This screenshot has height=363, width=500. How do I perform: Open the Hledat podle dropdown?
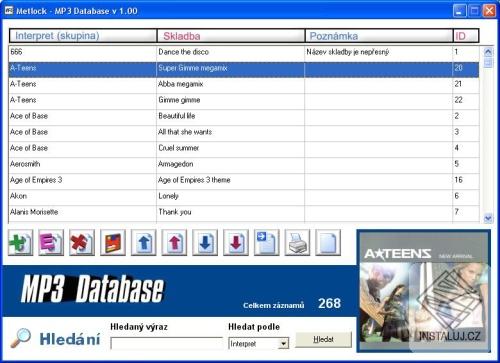coord(284,343)
